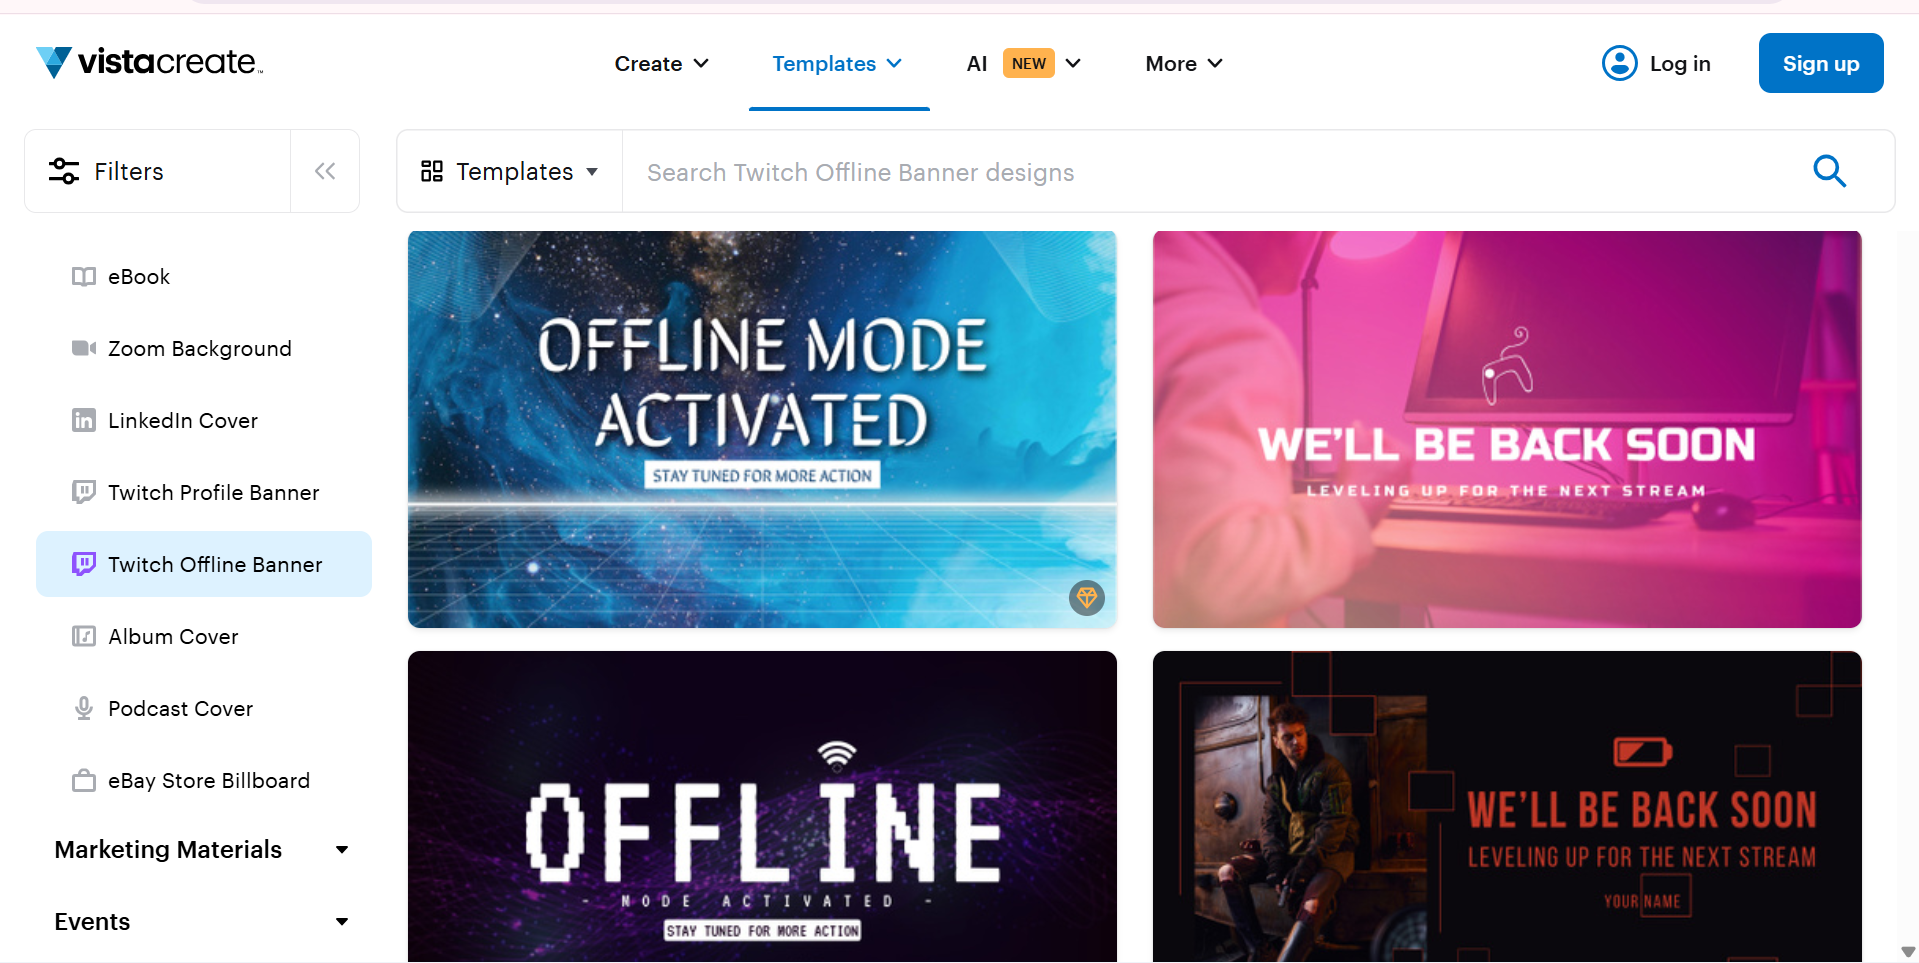Viewport: 1919px width, 963px height.
Task: Open the account profile icon
Action: tap(1618, 62)
